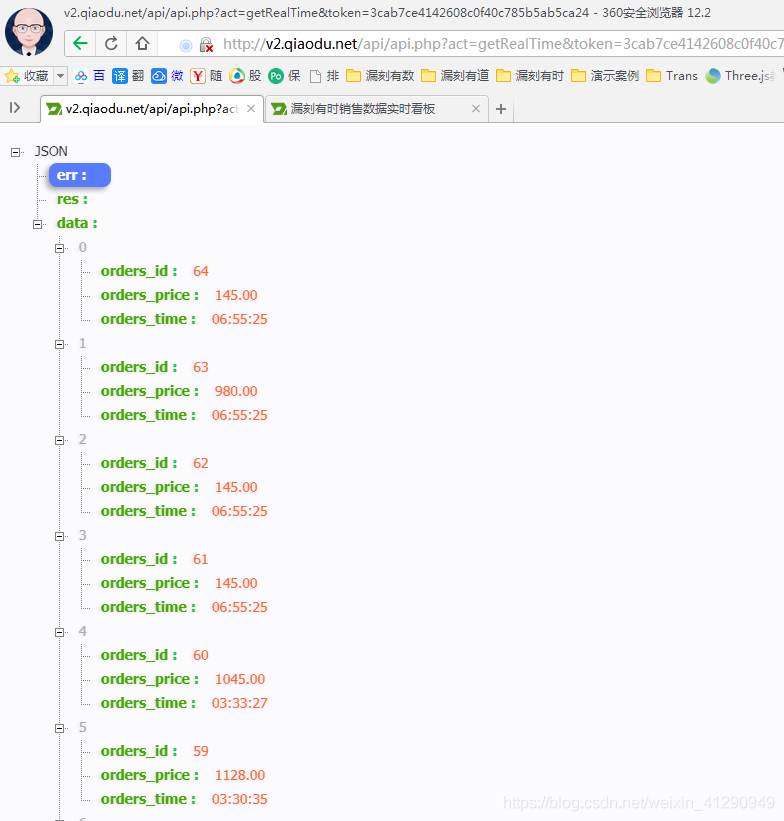The height and width of the screenshot is (821, 784).
Task: Collapse the data node
Action: click(x=38, y=224)
